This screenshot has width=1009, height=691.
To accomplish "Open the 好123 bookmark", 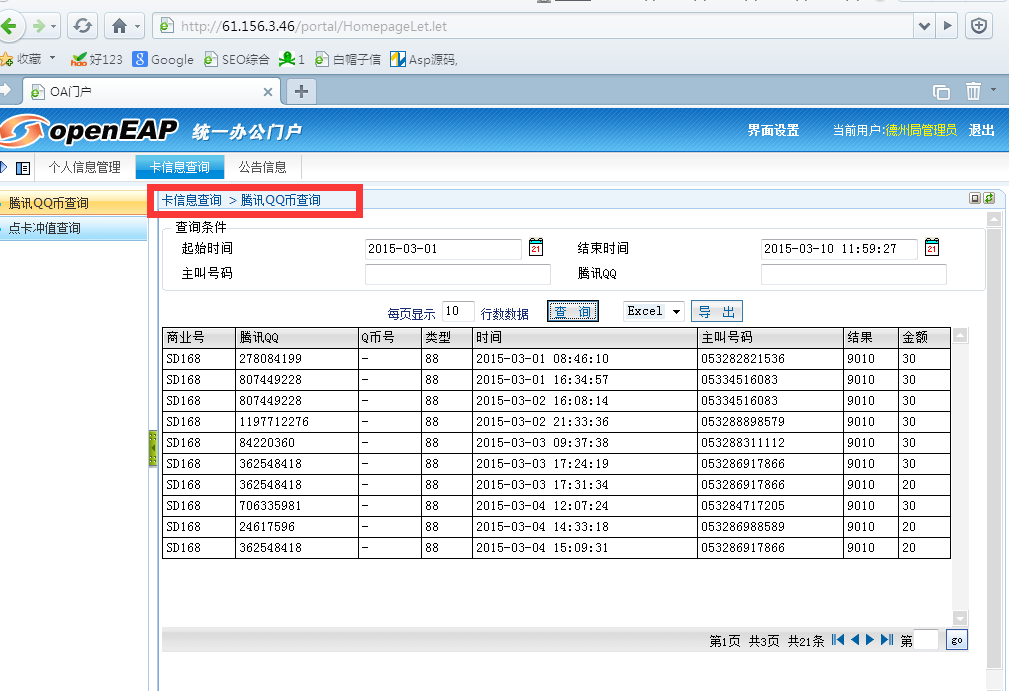I will pos(97,59).
